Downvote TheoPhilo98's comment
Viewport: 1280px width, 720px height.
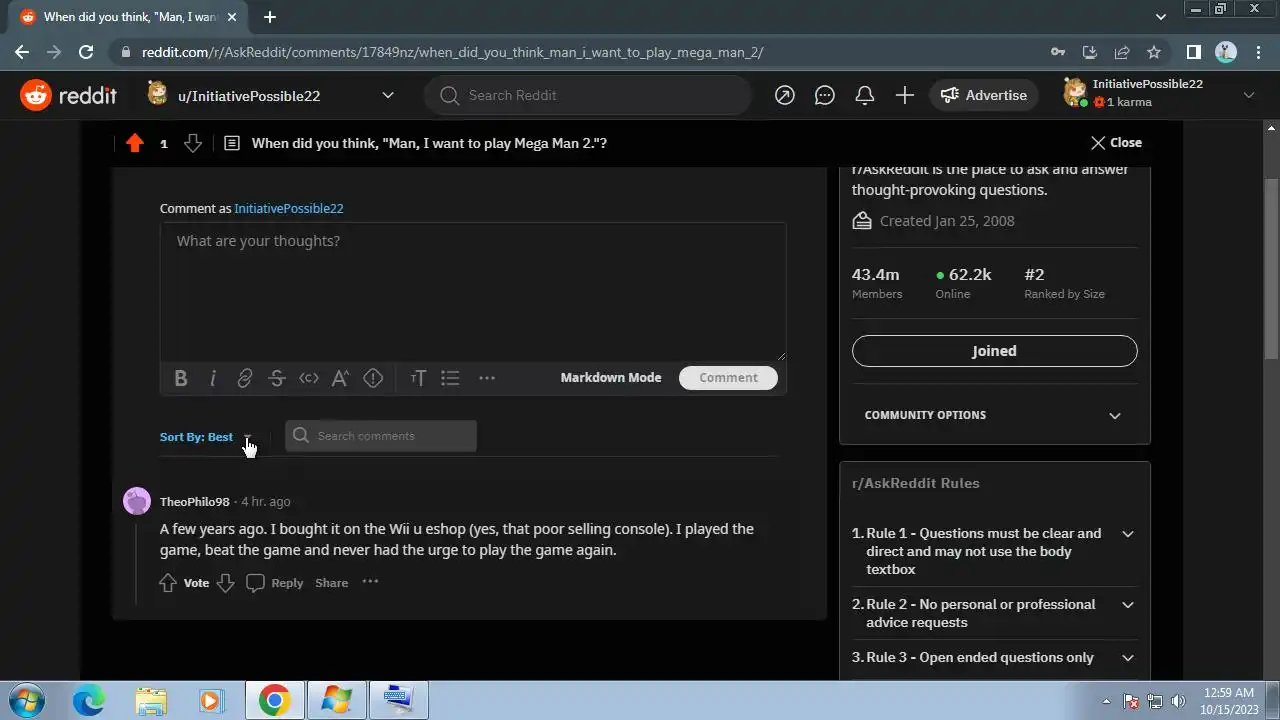pos(226,583)
